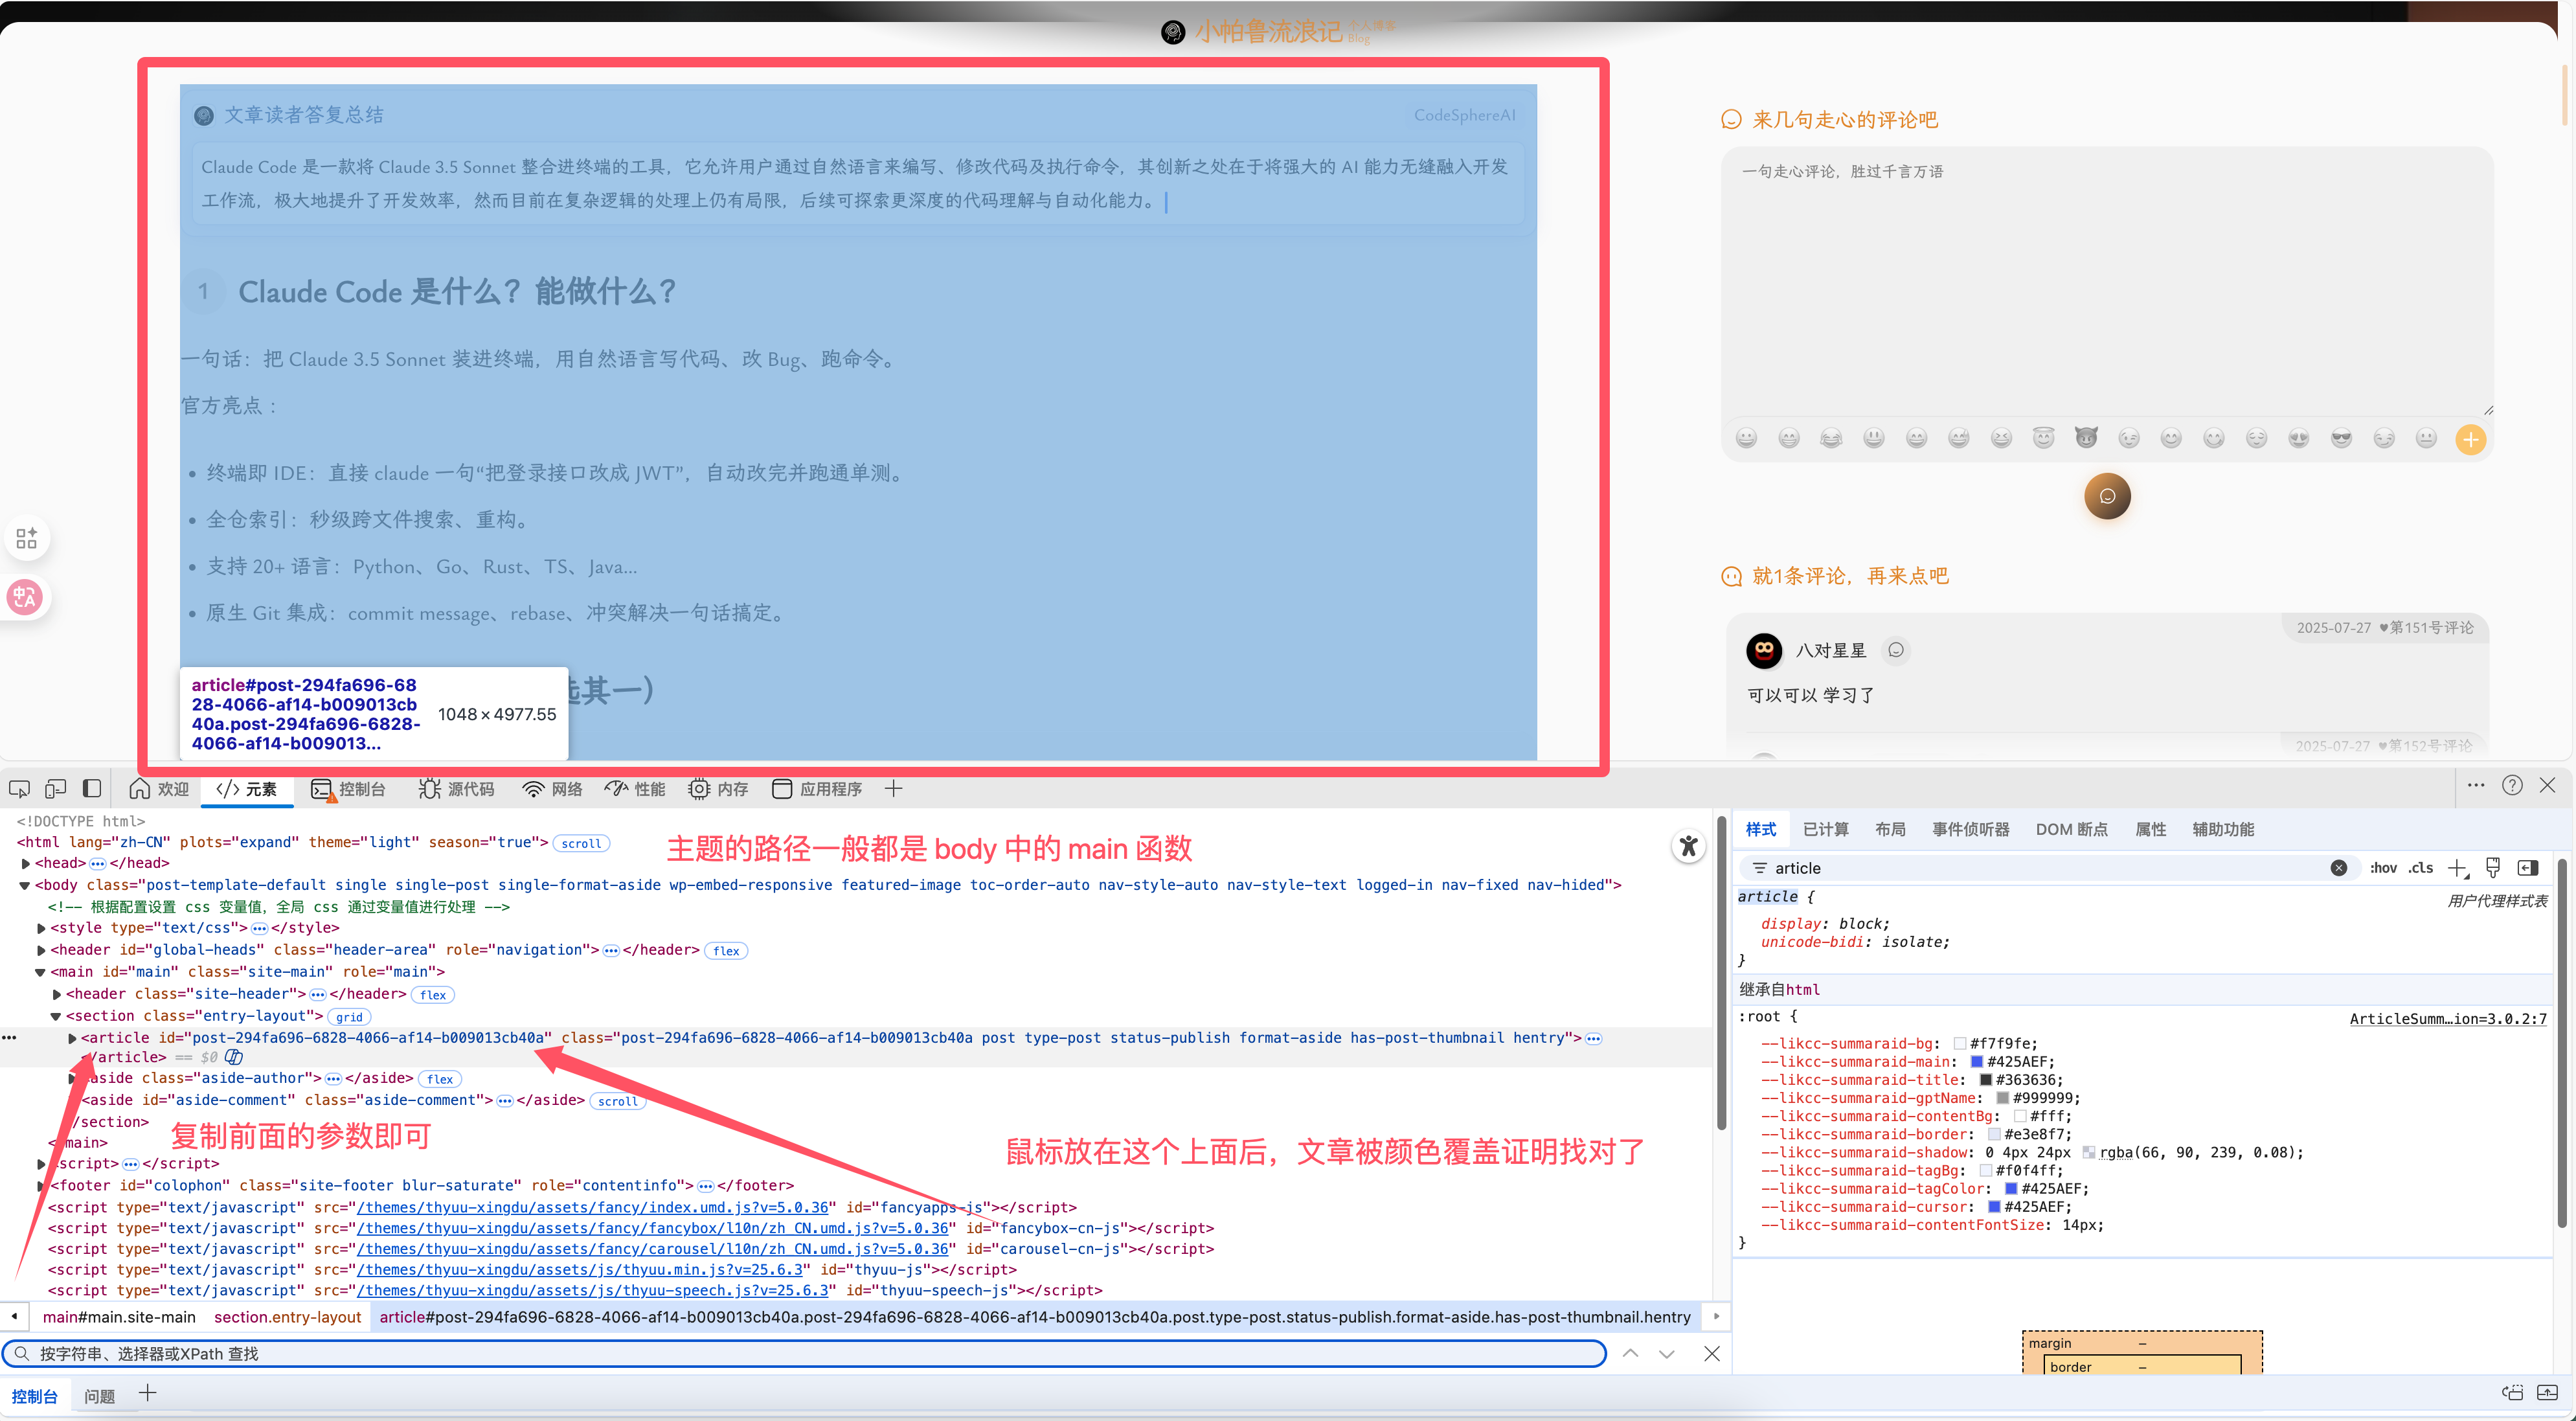Viewport: 2576px width, 1421px height.
Task: Toggle device emulation mode icon
Action: point(55,789)
